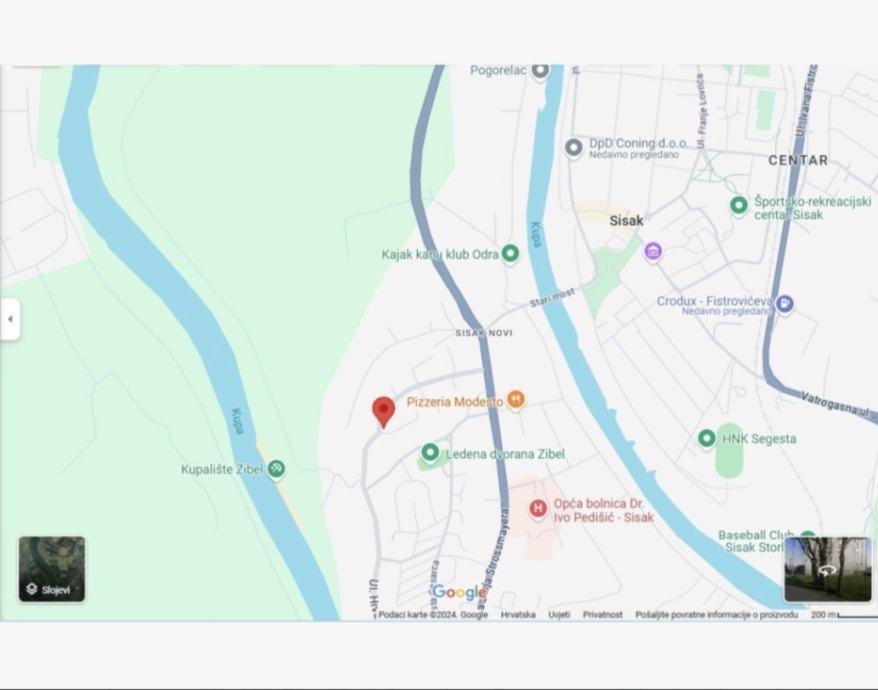Open Športsko-rekreacijski centar Sisak marker
Viewport: 878px width, 690px height.
click(x=739, y=206)
